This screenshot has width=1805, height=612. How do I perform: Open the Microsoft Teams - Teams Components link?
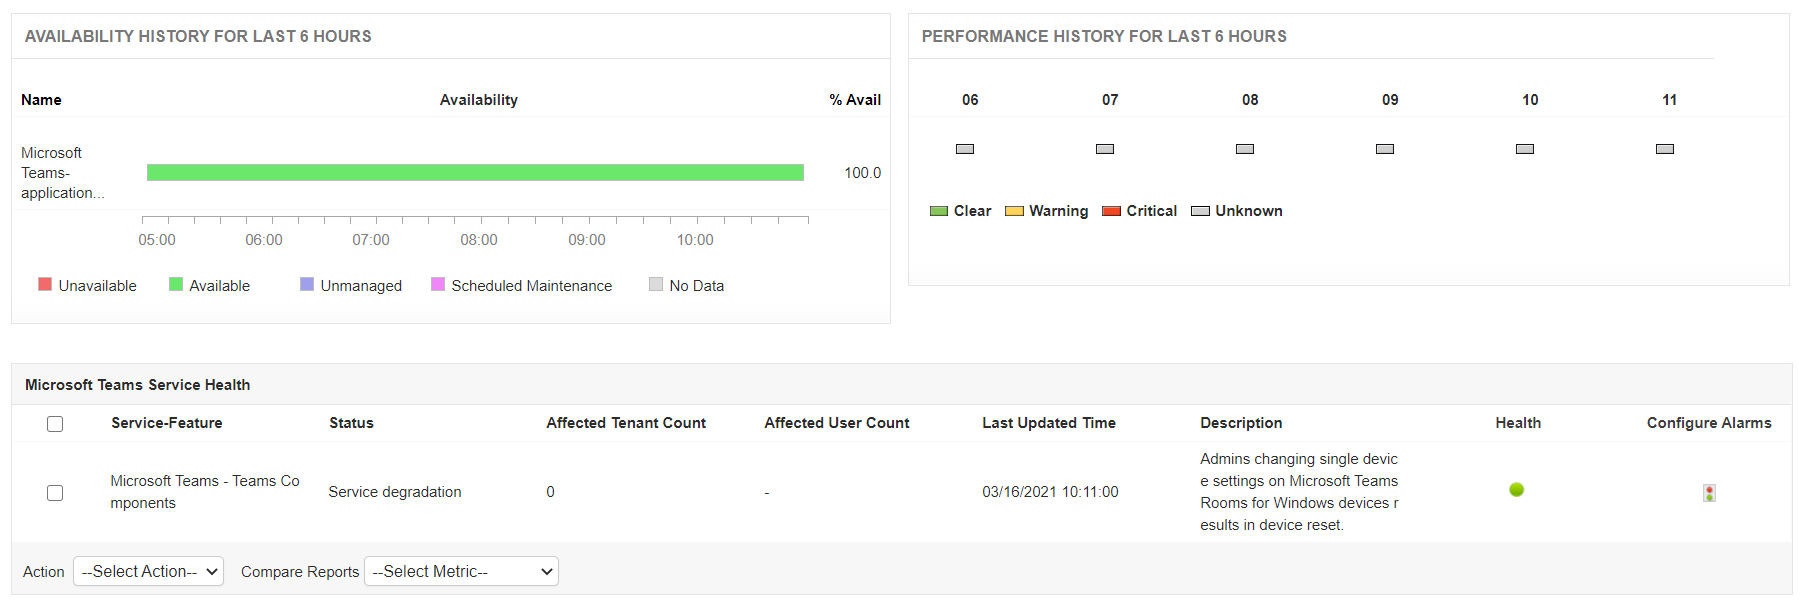click(204, 491)
